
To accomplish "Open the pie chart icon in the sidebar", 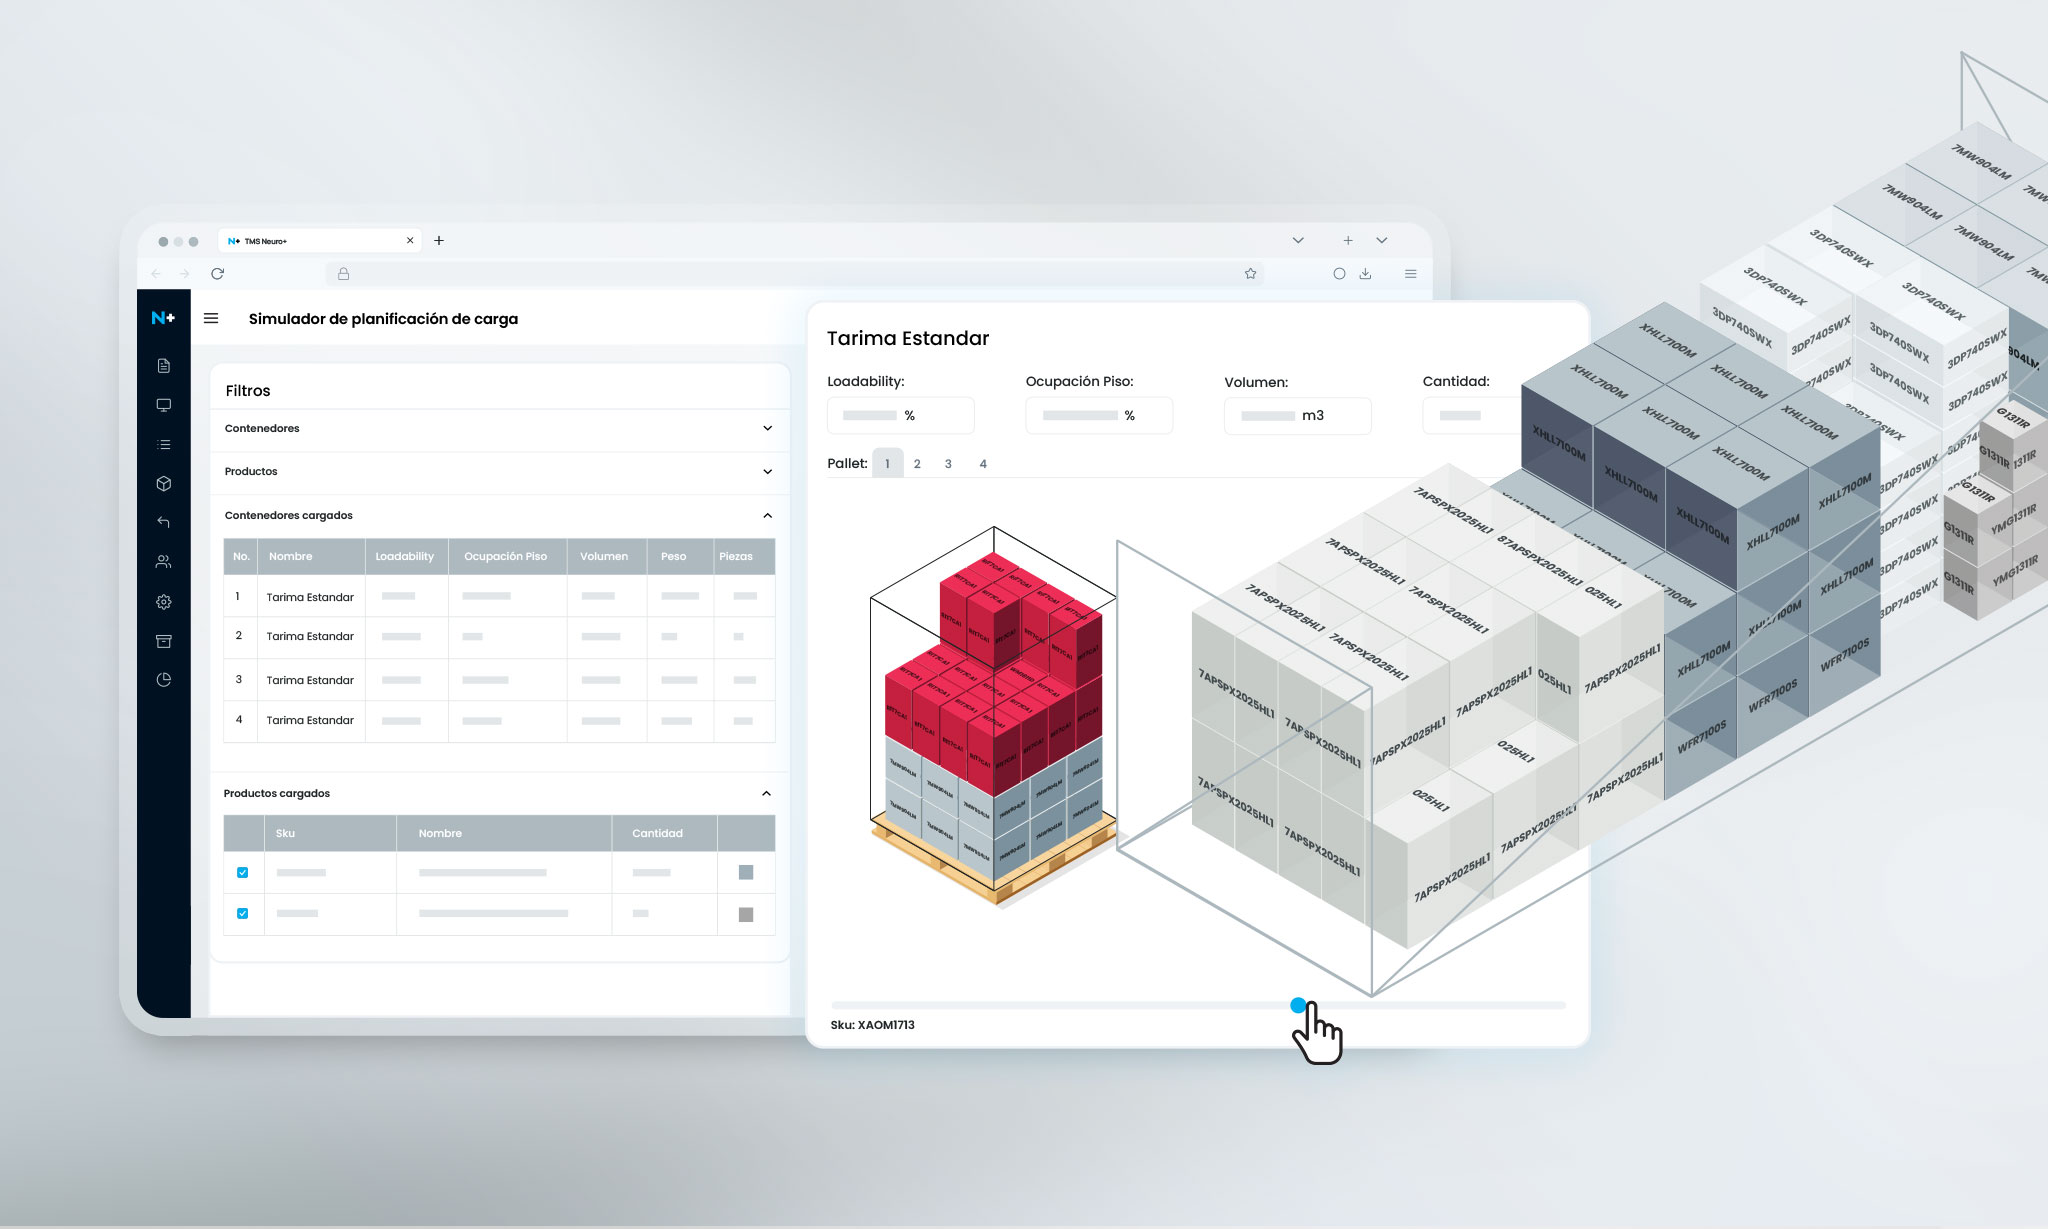I will click(x=164, y=680).
